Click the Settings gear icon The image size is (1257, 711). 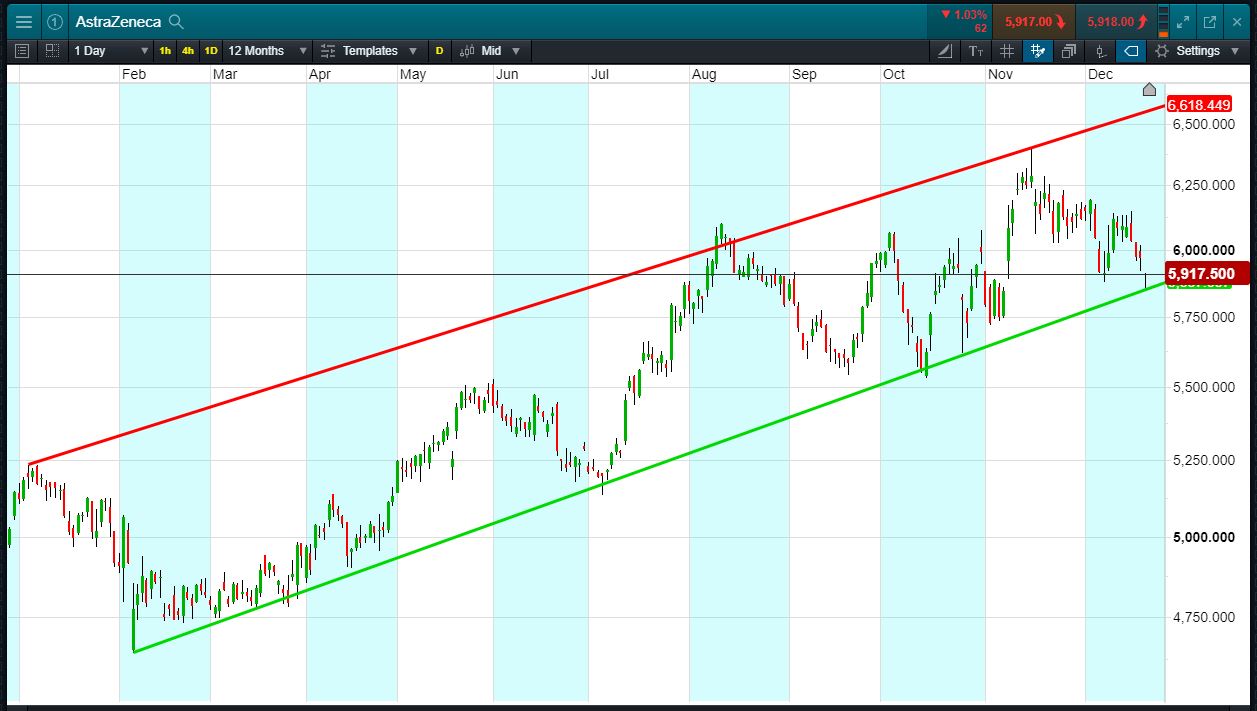point(1162,50)
